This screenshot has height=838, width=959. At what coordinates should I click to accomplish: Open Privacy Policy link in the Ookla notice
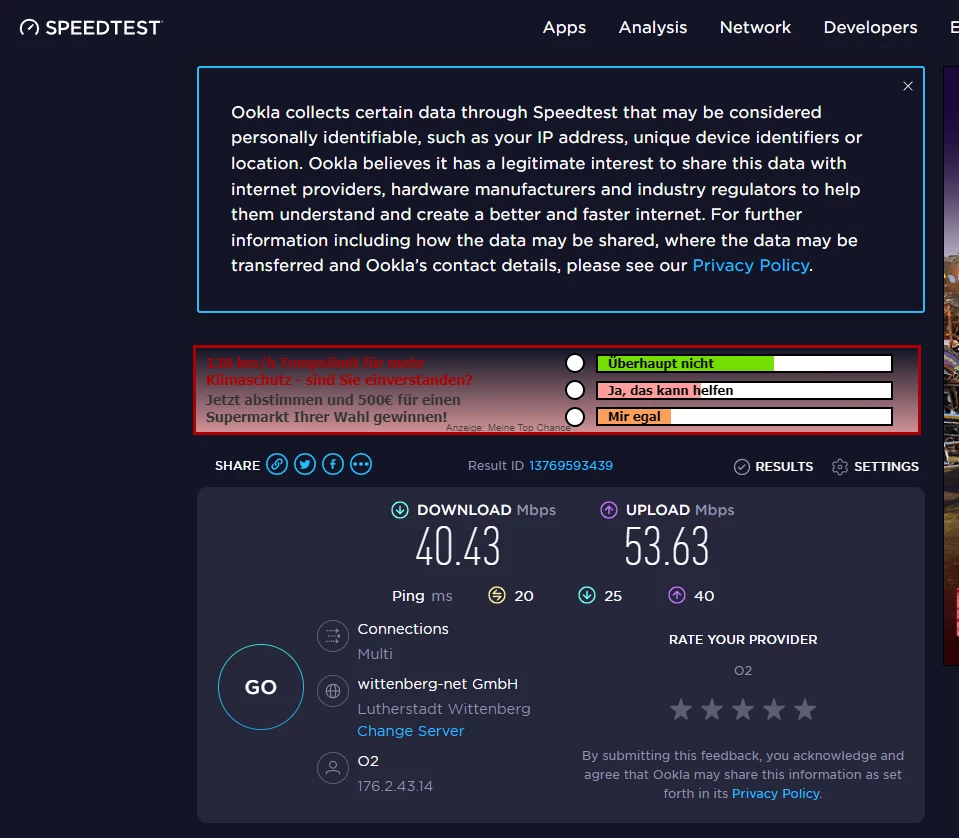point(751,265)
